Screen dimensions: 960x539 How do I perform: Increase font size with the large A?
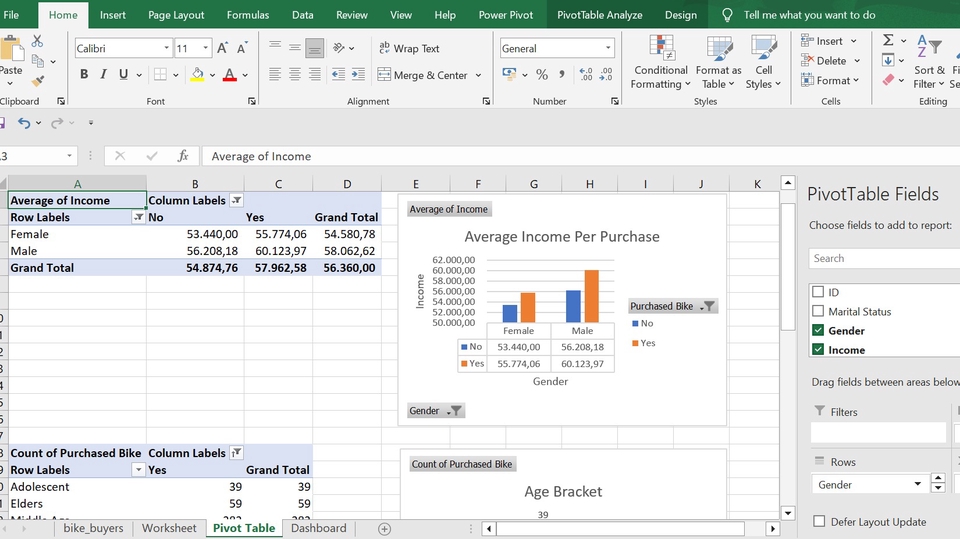[222, 48]
